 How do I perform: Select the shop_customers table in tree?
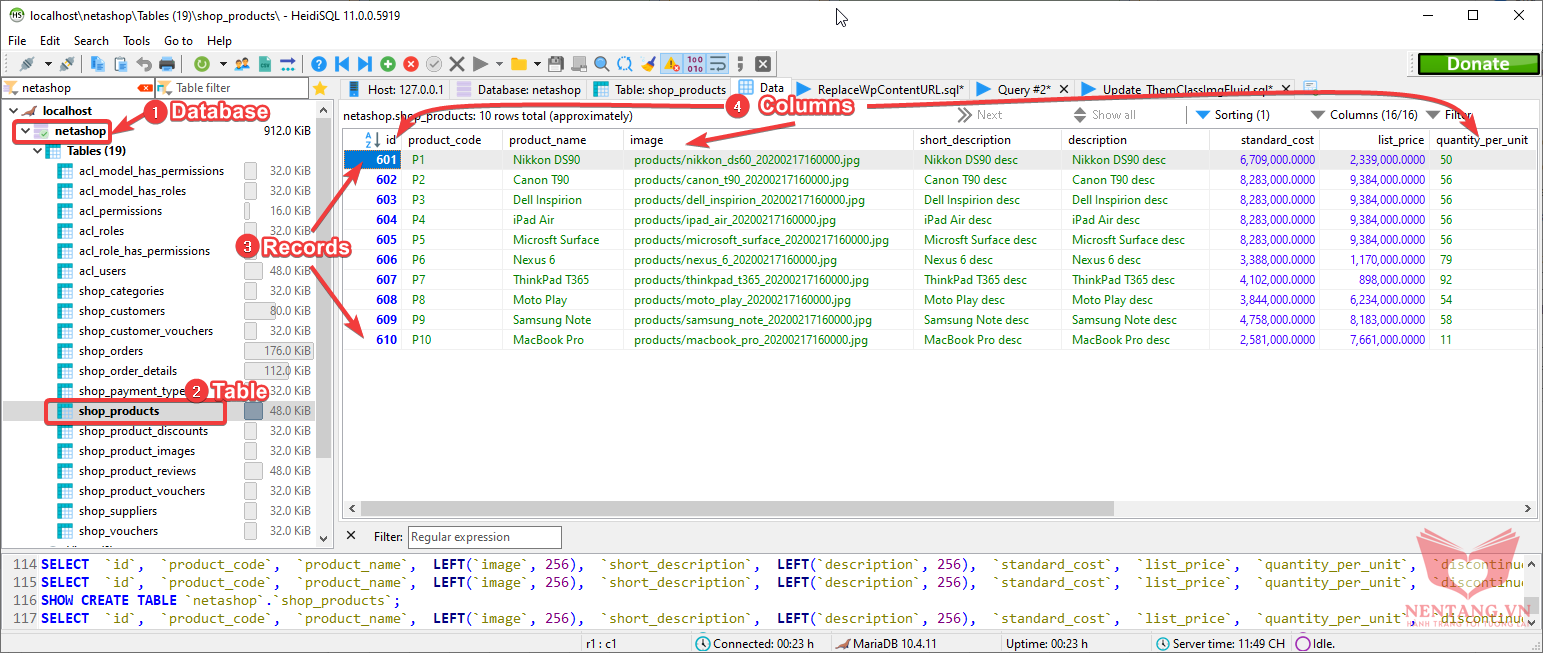tap(121, 311)
